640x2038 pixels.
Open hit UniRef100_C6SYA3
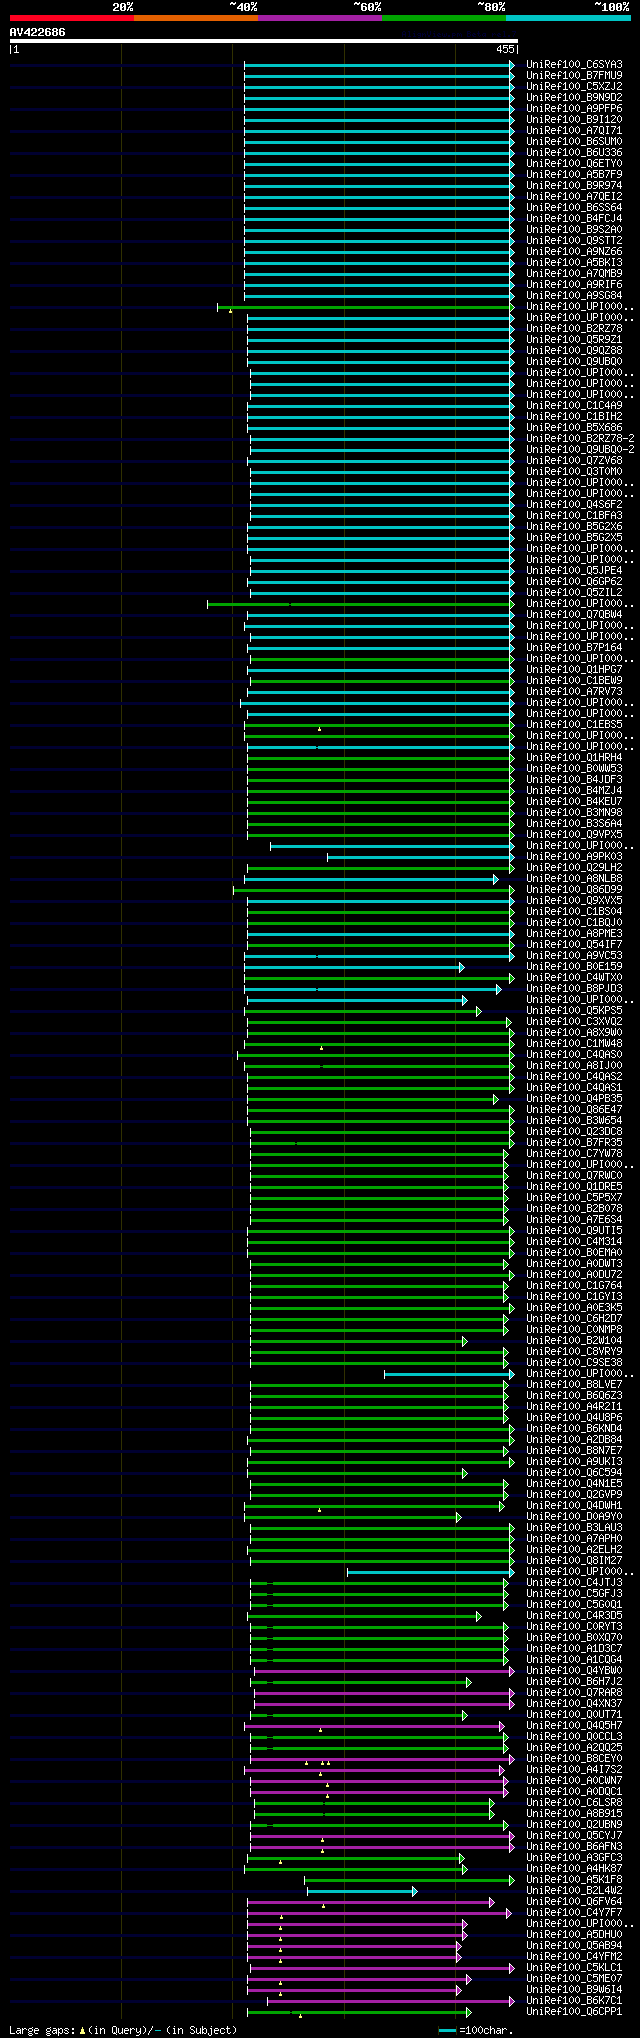pyautogui.click(x=574, y=65)
